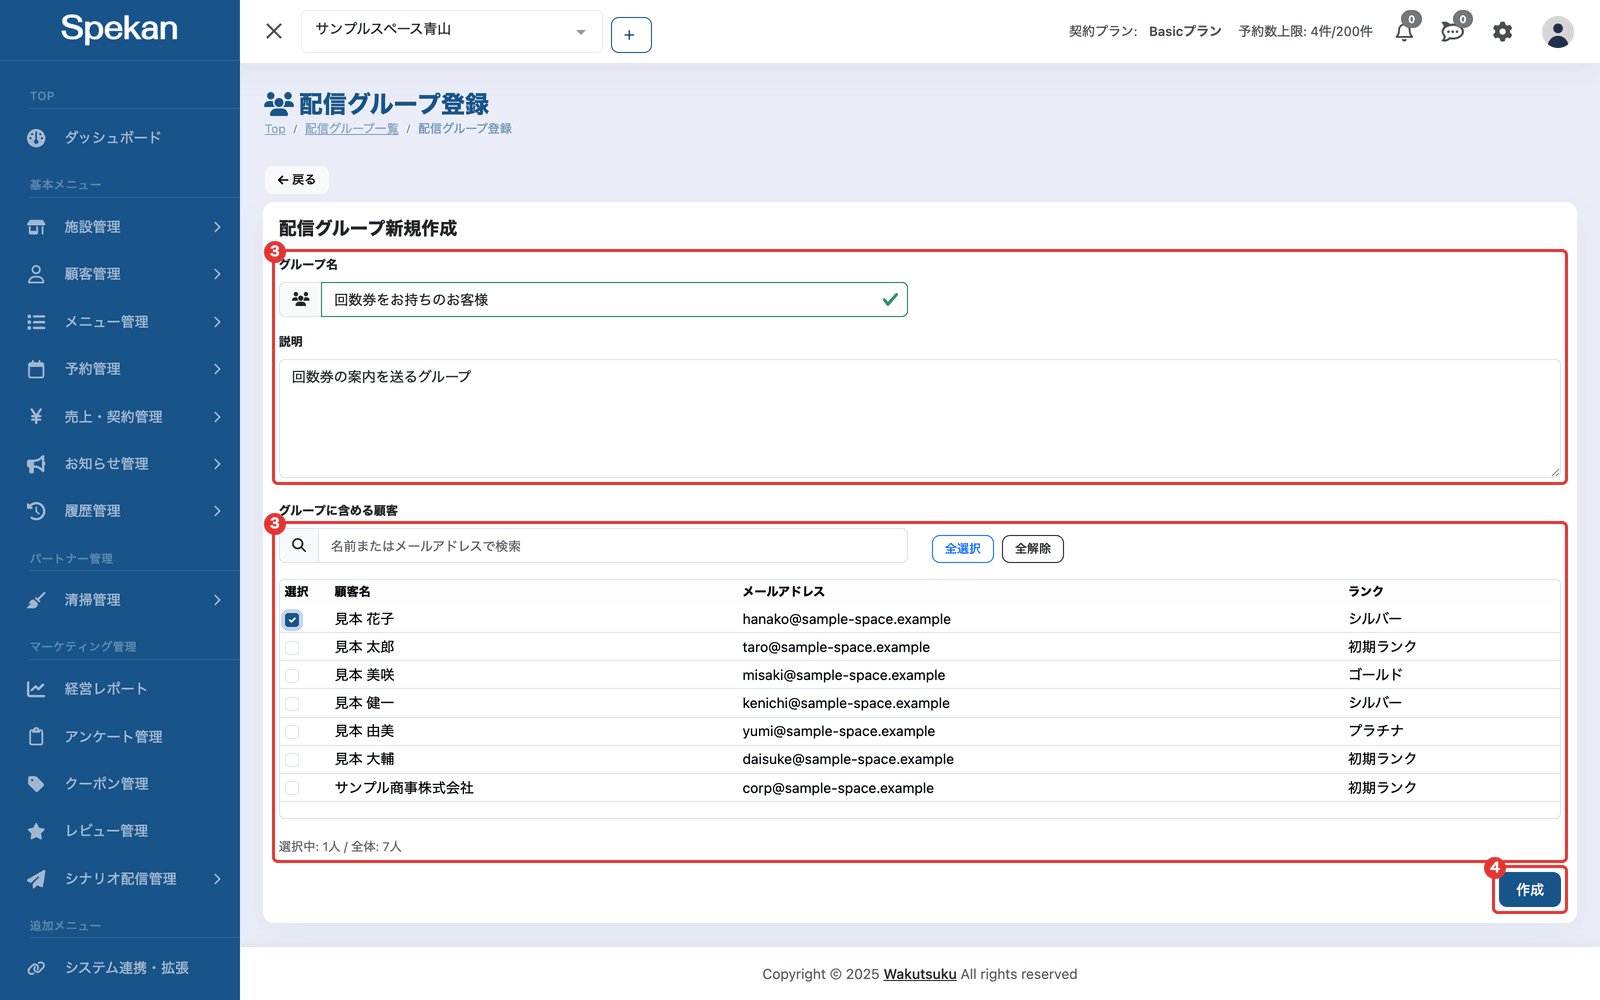Close the sidebar with the X icon

pos(274,31)
